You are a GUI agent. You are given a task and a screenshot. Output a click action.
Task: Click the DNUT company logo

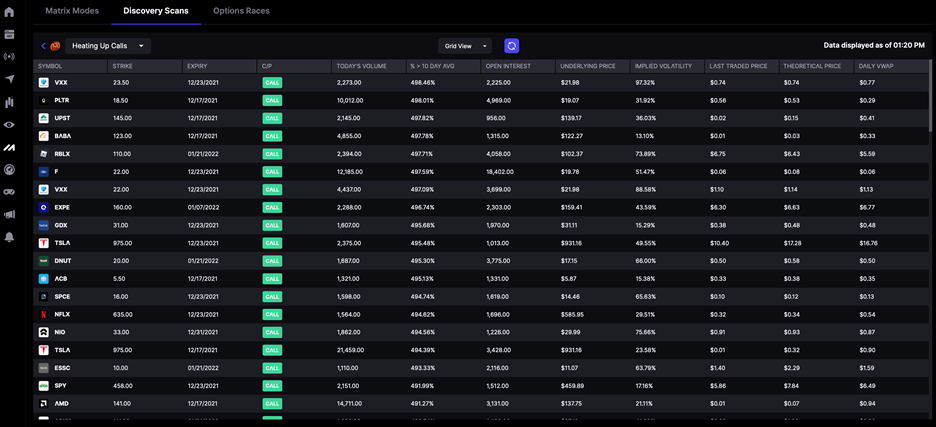(x=44, y=261)
